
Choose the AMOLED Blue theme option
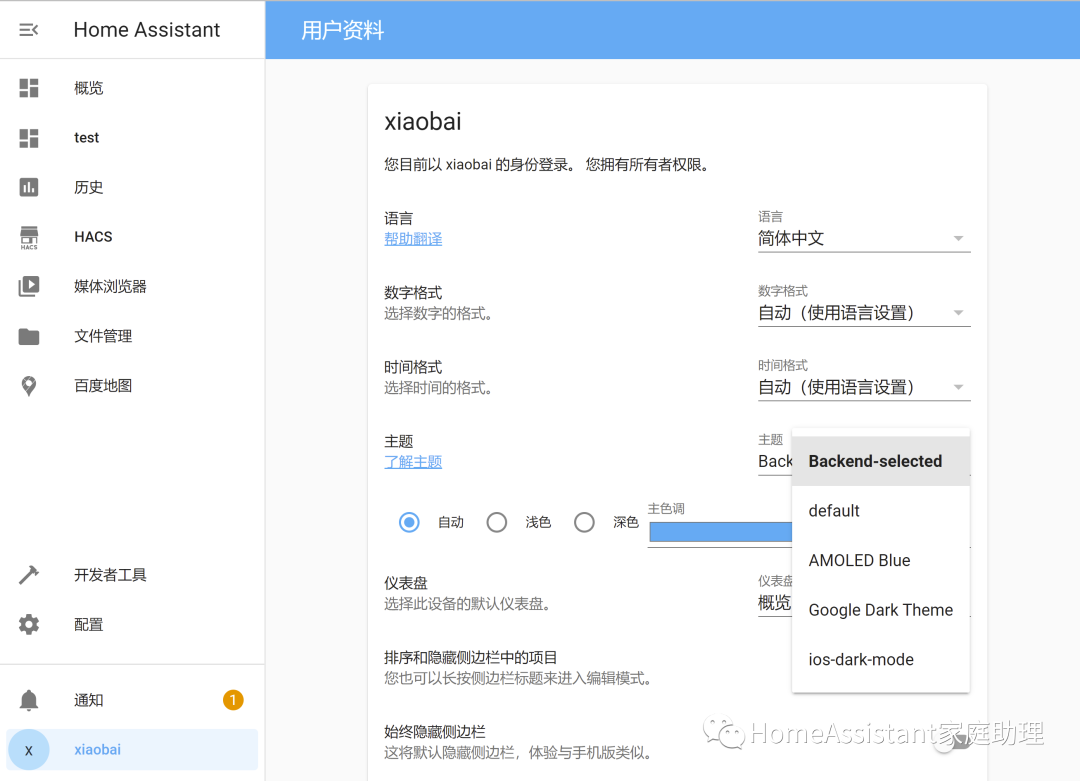(881, 561)
